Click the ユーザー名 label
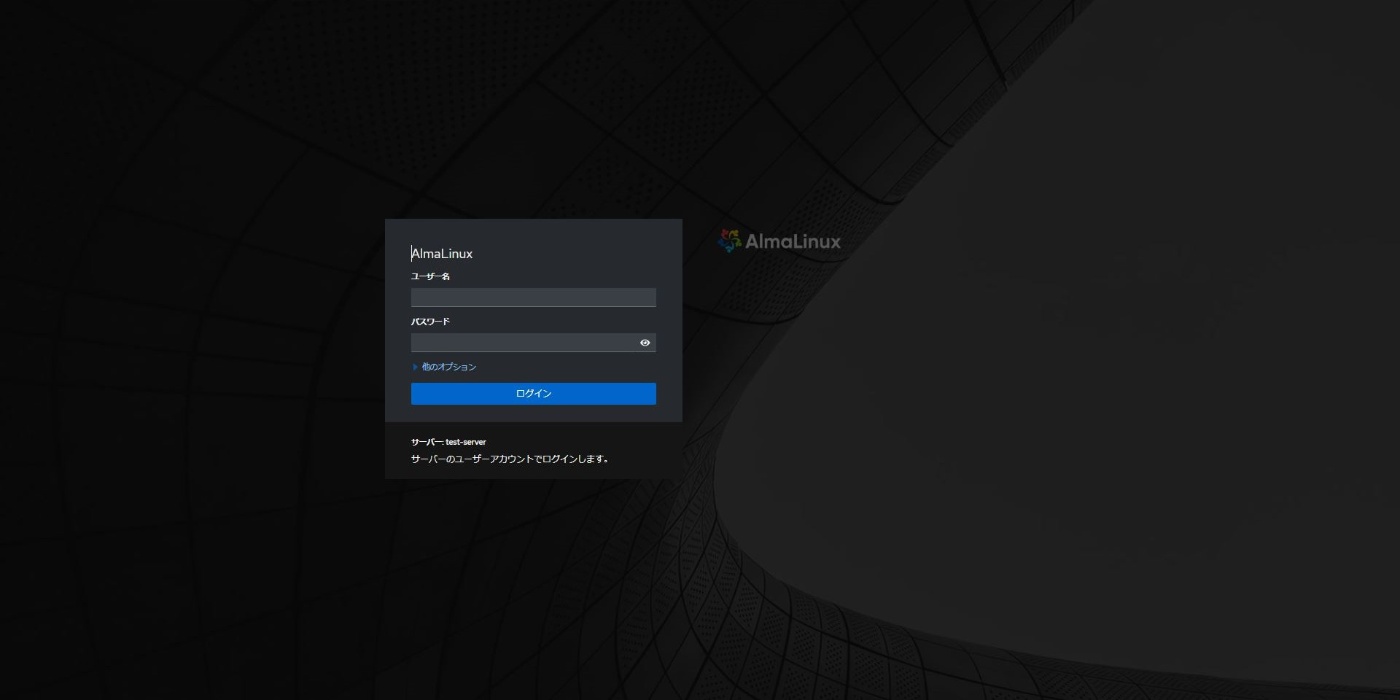The width and height of the screenshot is (1400, 700). (x=430, y=276)
